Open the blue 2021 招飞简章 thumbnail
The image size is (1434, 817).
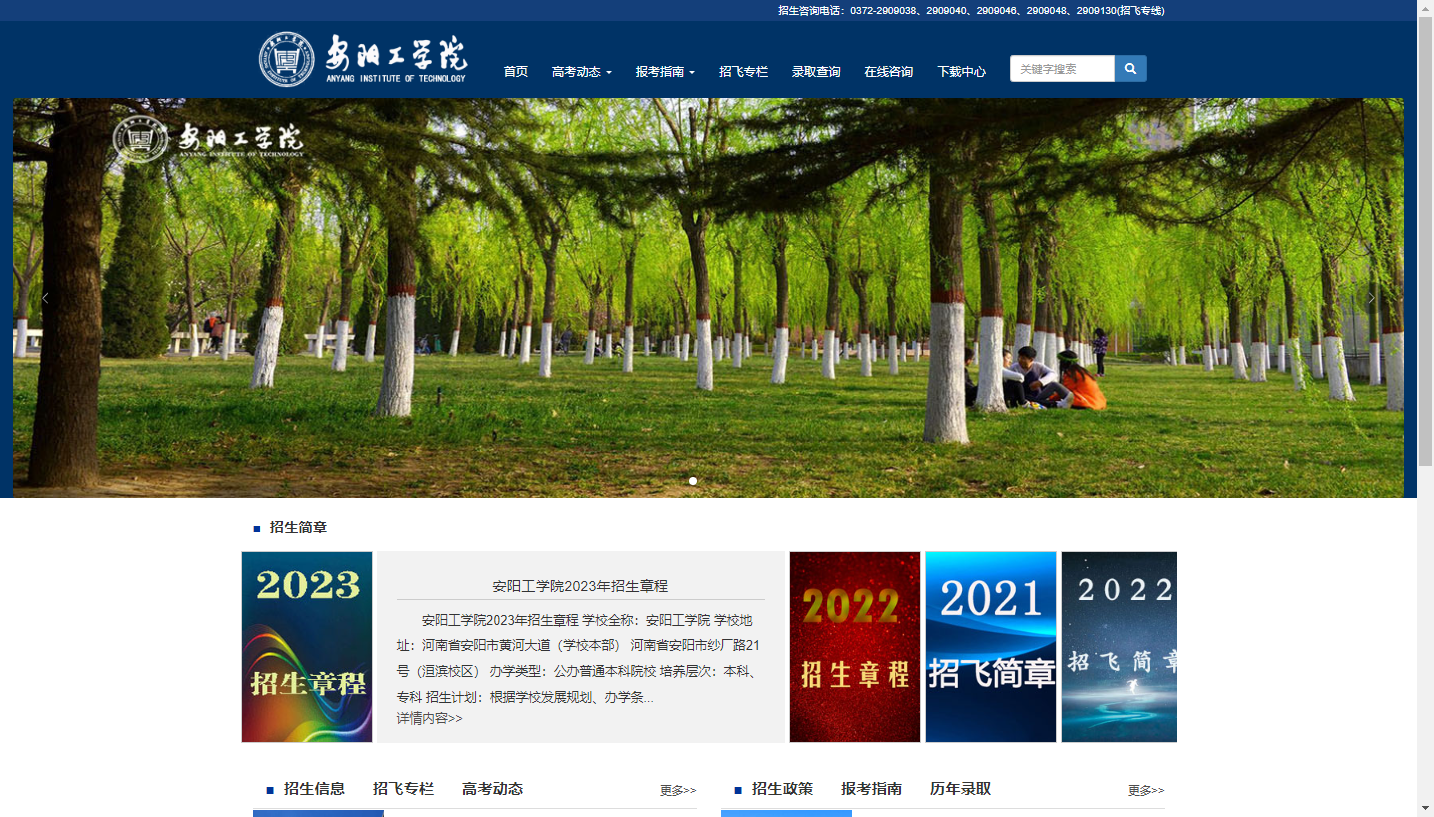(991, 647)
